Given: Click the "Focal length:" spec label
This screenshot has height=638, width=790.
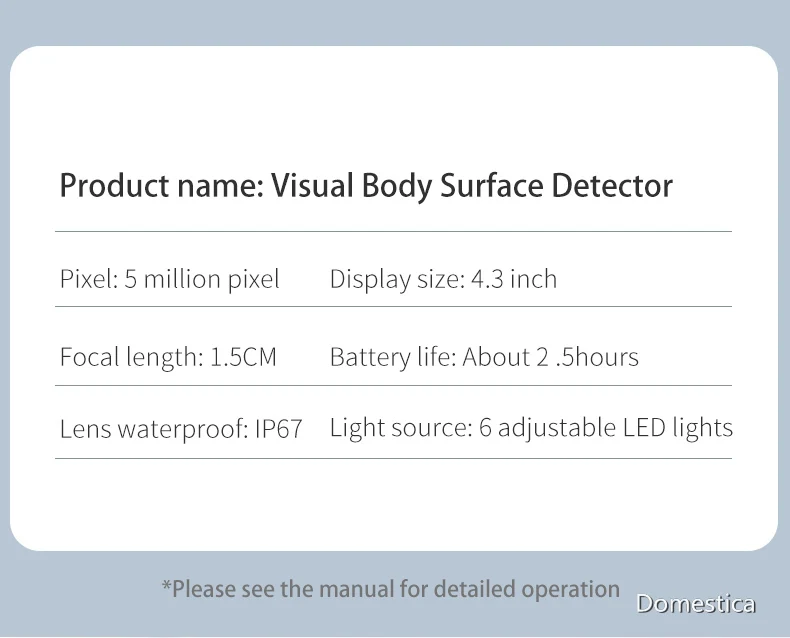Looking at the screenshot, I should 131,357.
